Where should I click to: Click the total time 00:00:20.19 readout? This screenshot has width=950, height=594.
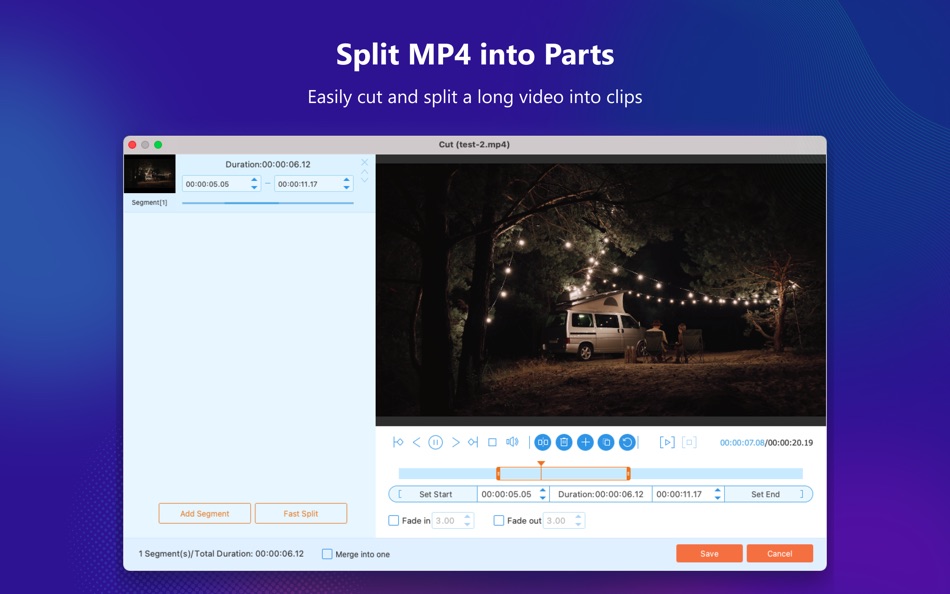791,442
